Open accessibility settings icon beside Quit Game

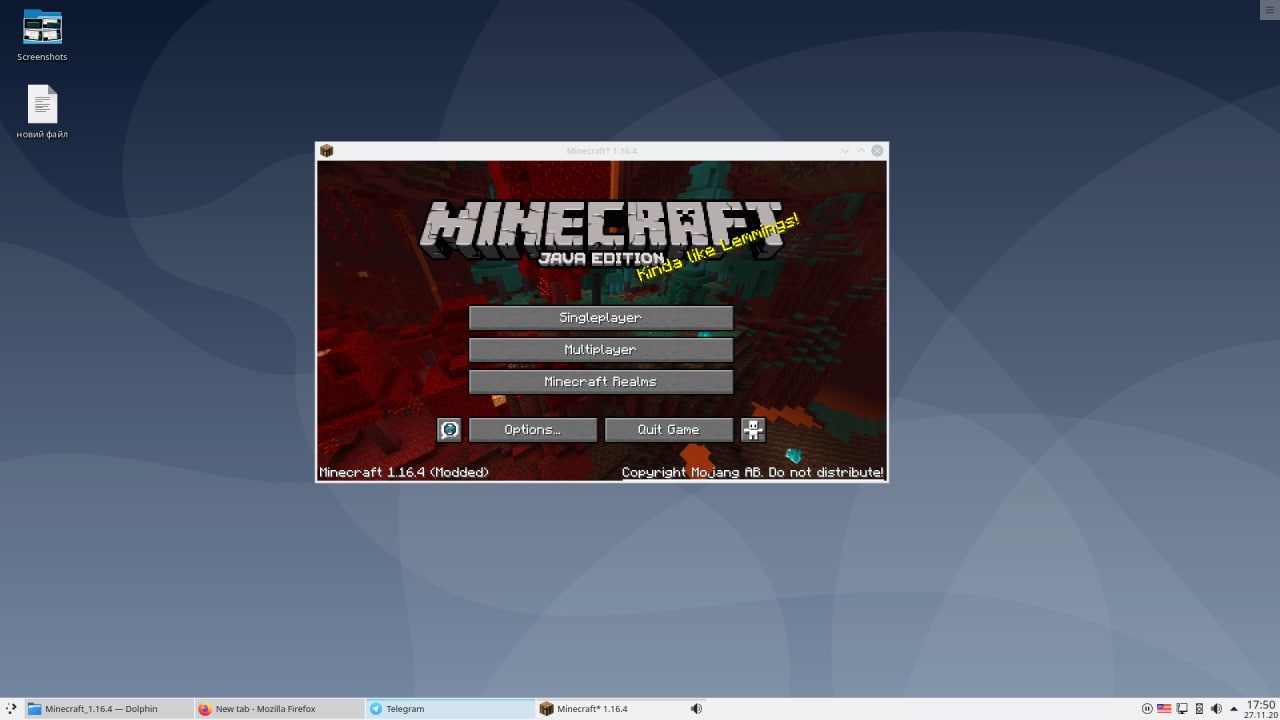click(x=753, y=430)
